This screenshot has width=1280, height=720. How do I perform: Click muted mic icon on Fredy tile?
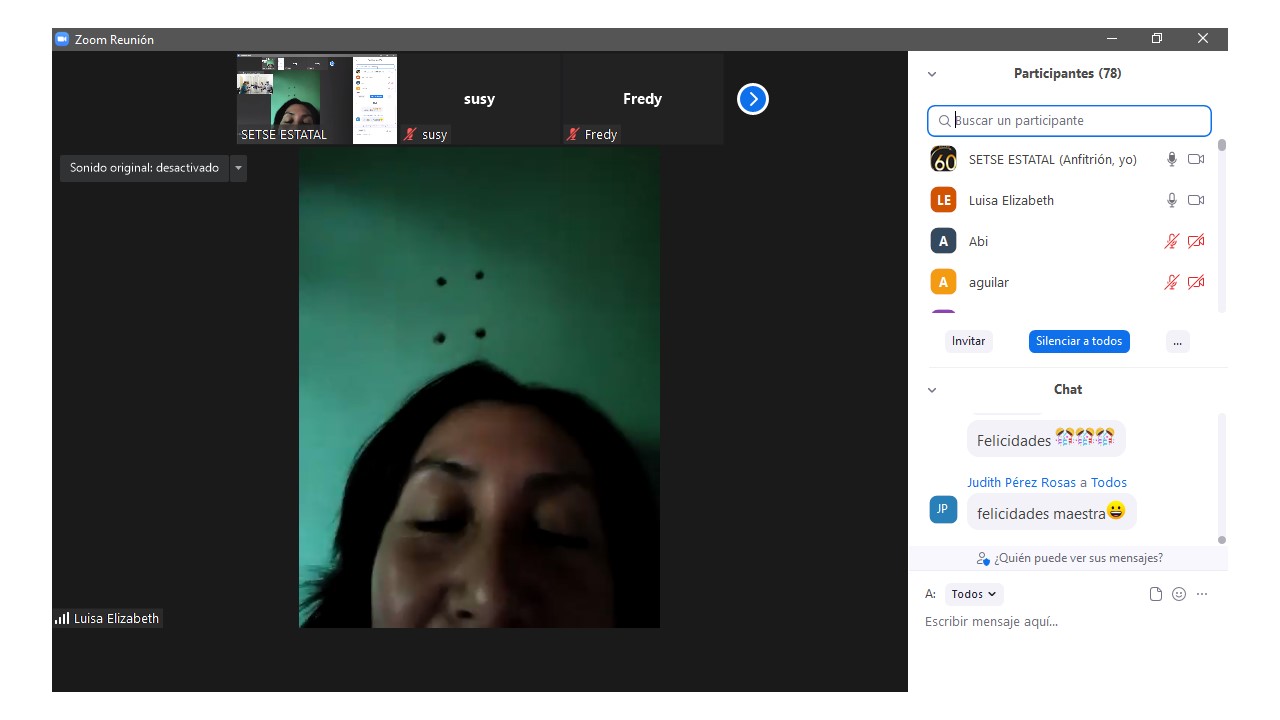click(573, 134)
